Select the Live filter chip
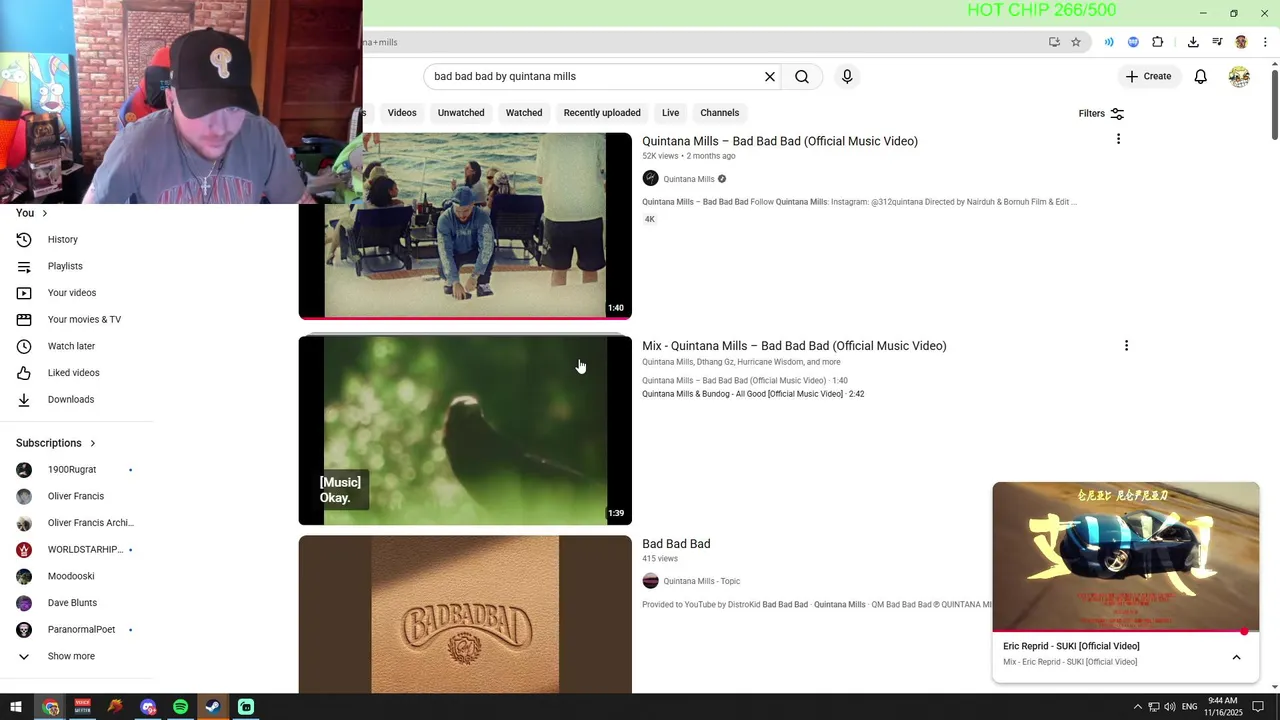 pos(670,113)
